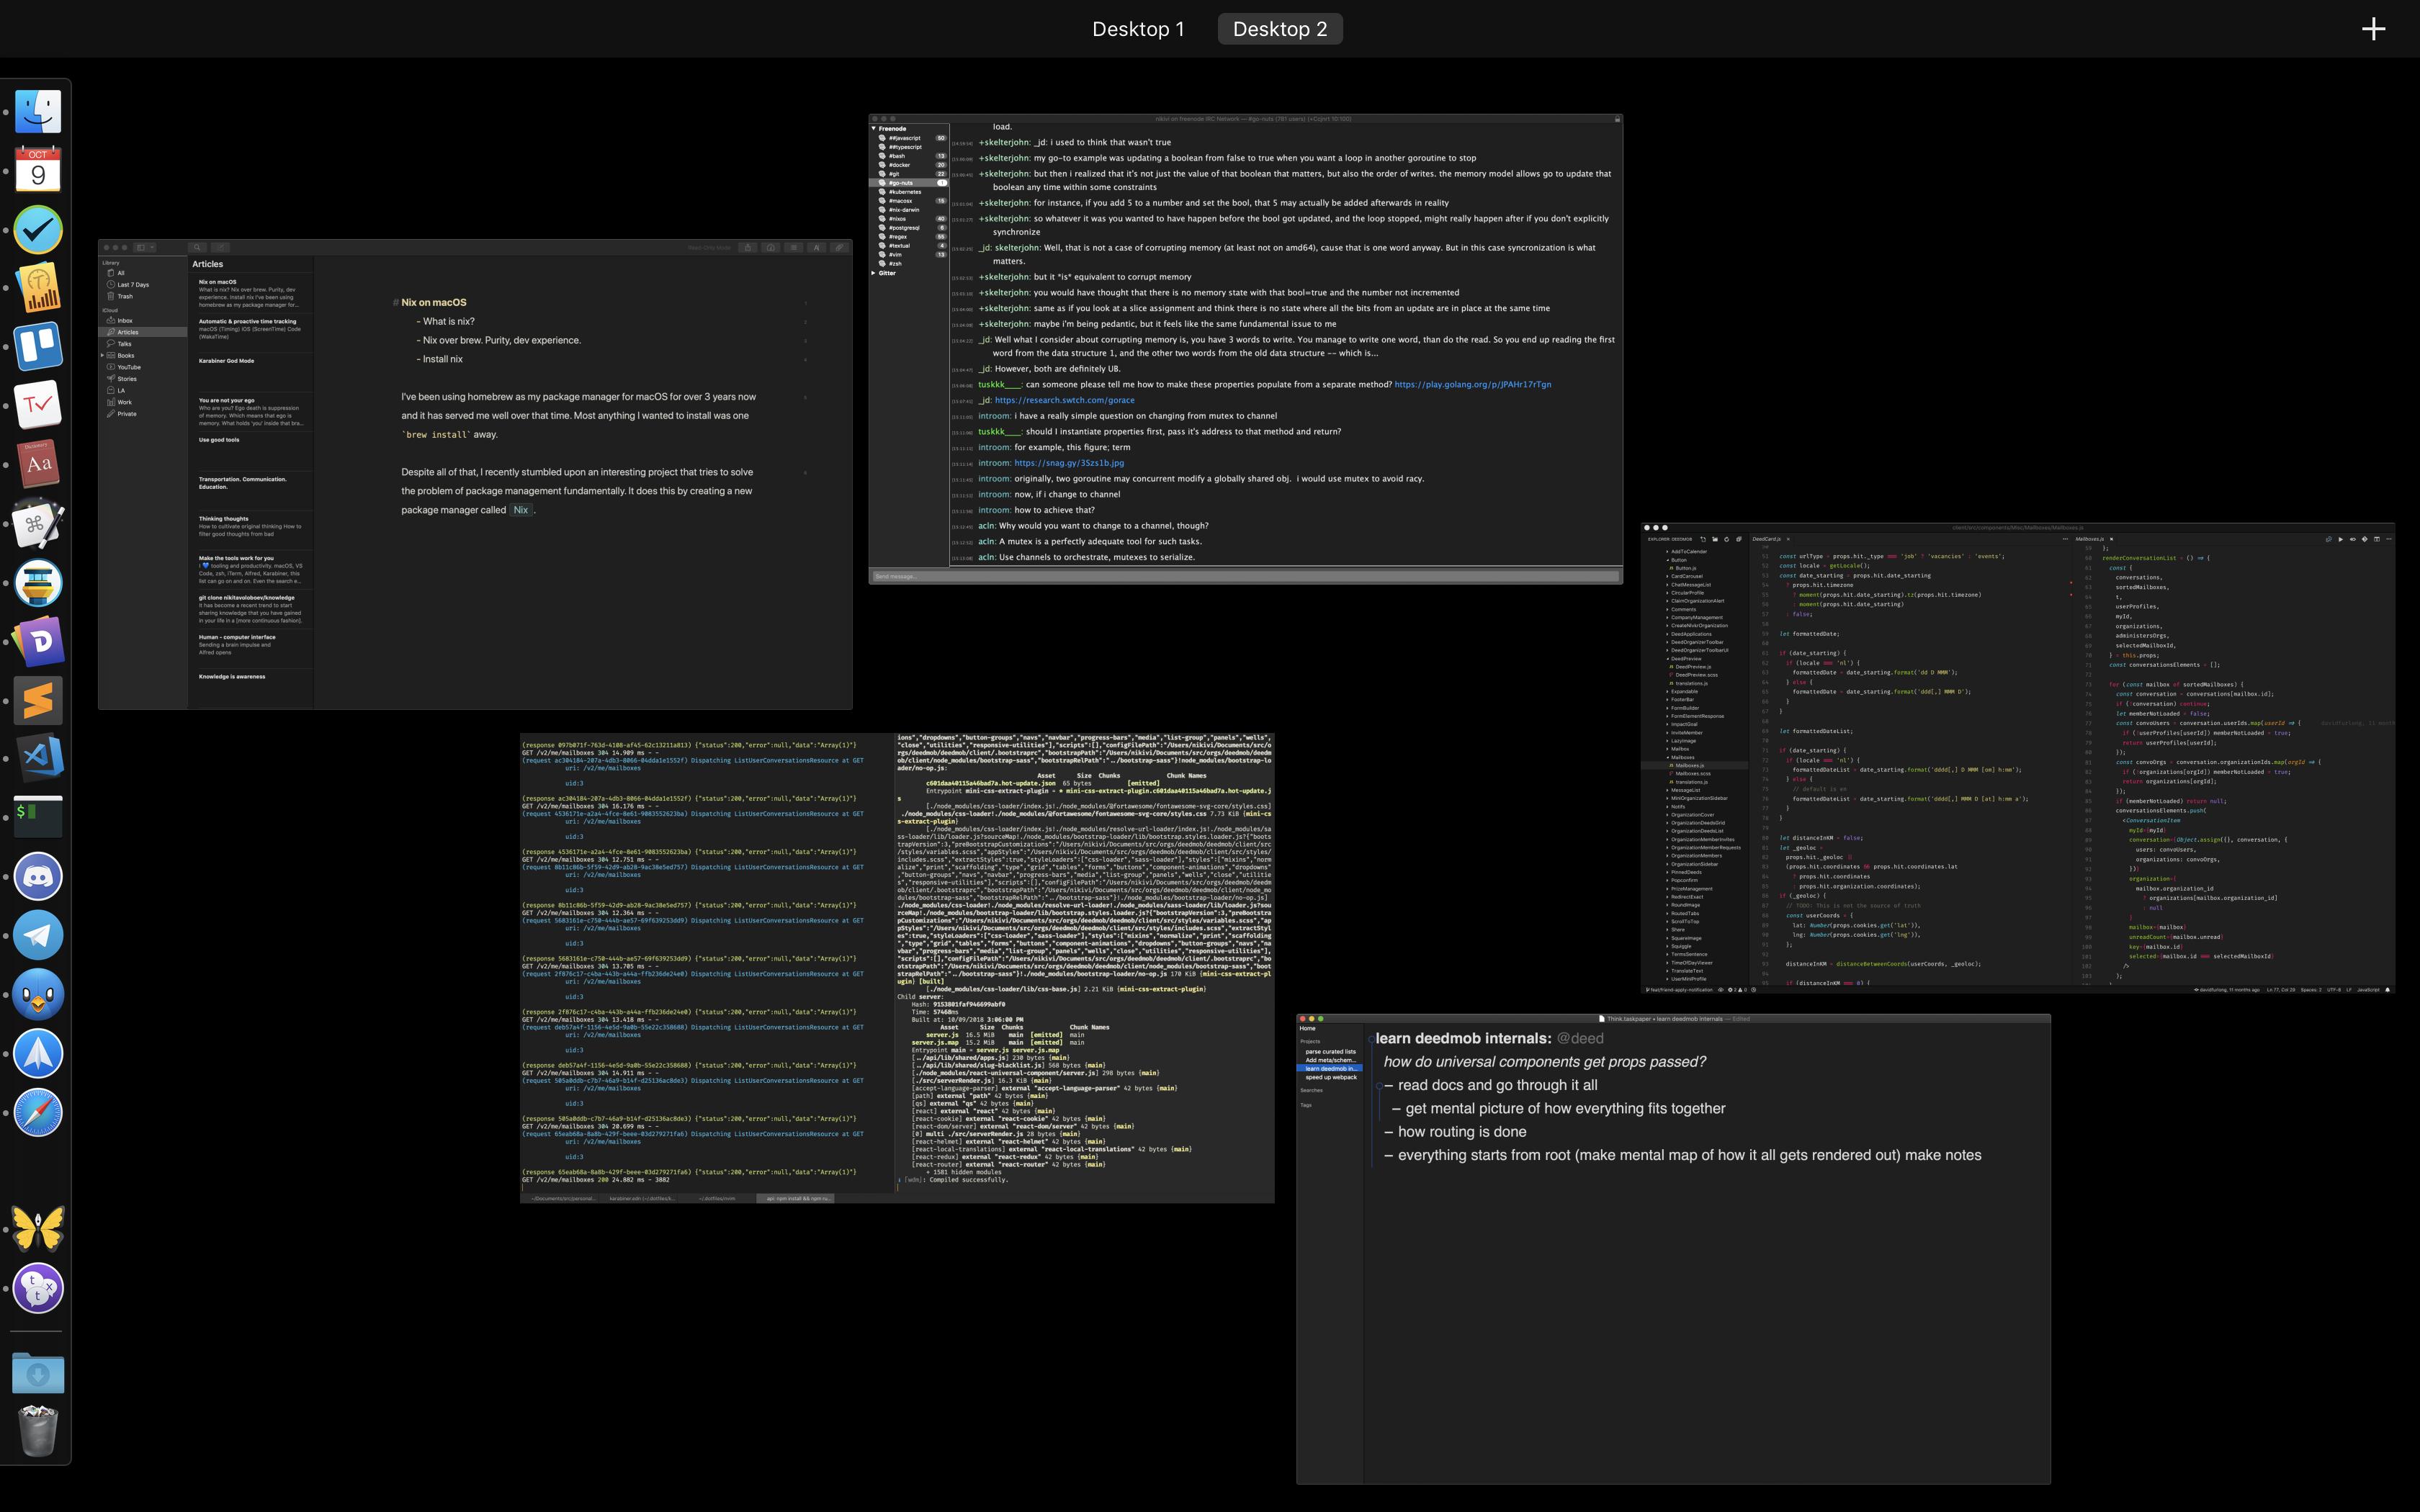Select the #nixos channel

(897, 219)
